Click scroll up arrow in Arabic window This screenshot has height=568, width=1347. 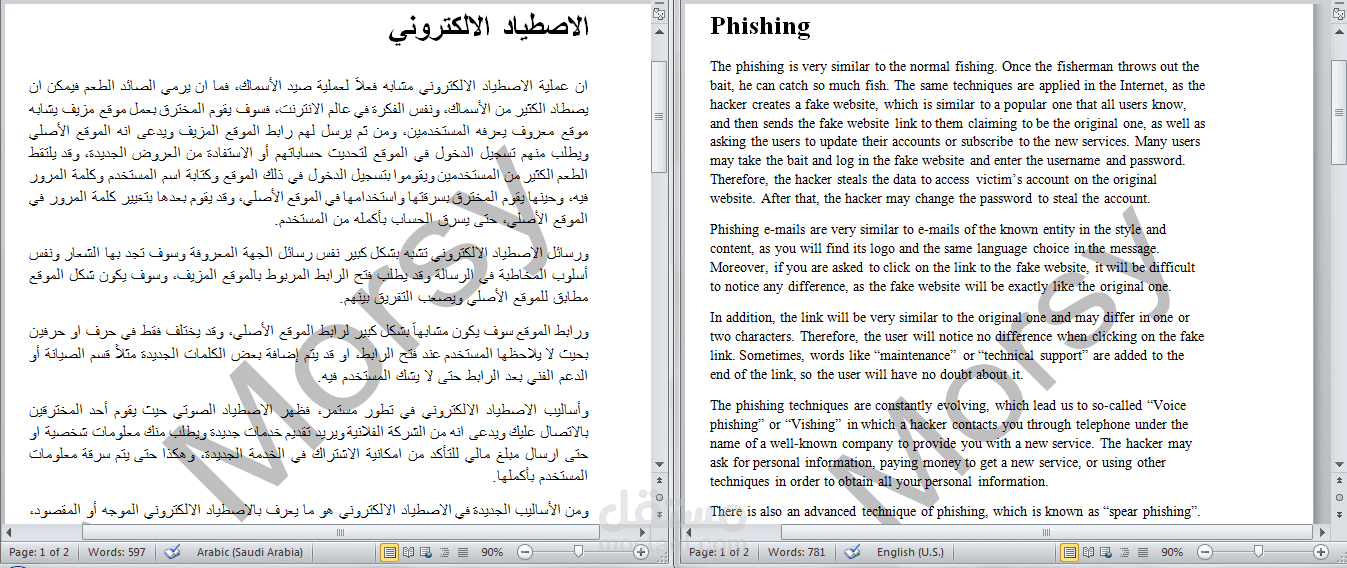[x=659, y=32]
